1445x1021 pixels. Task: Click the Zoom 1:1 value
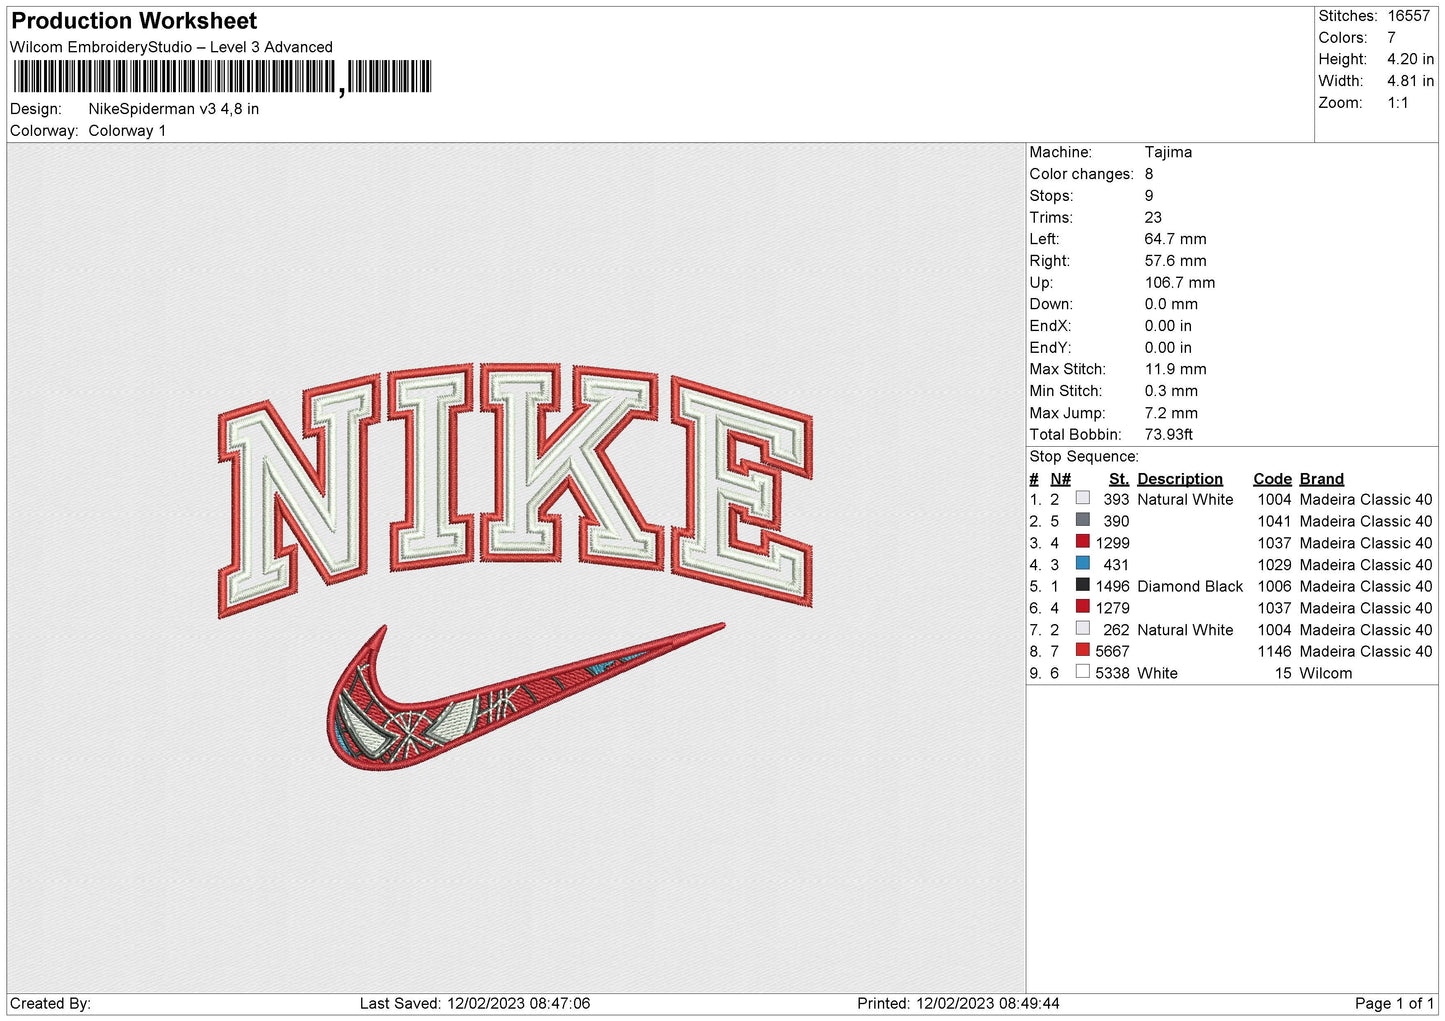tap(1398, 102)
